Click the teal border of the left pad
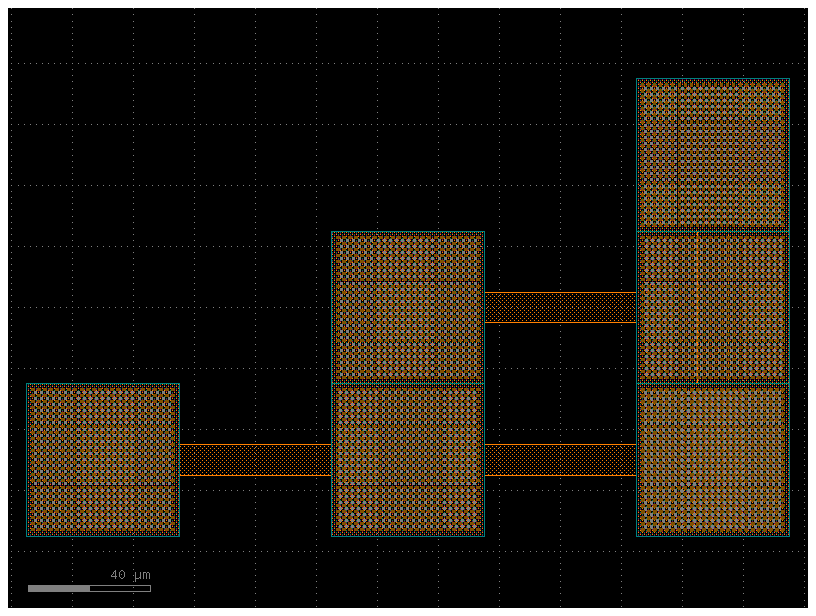The height and width of the screenshot is (616, 816). 27,460
